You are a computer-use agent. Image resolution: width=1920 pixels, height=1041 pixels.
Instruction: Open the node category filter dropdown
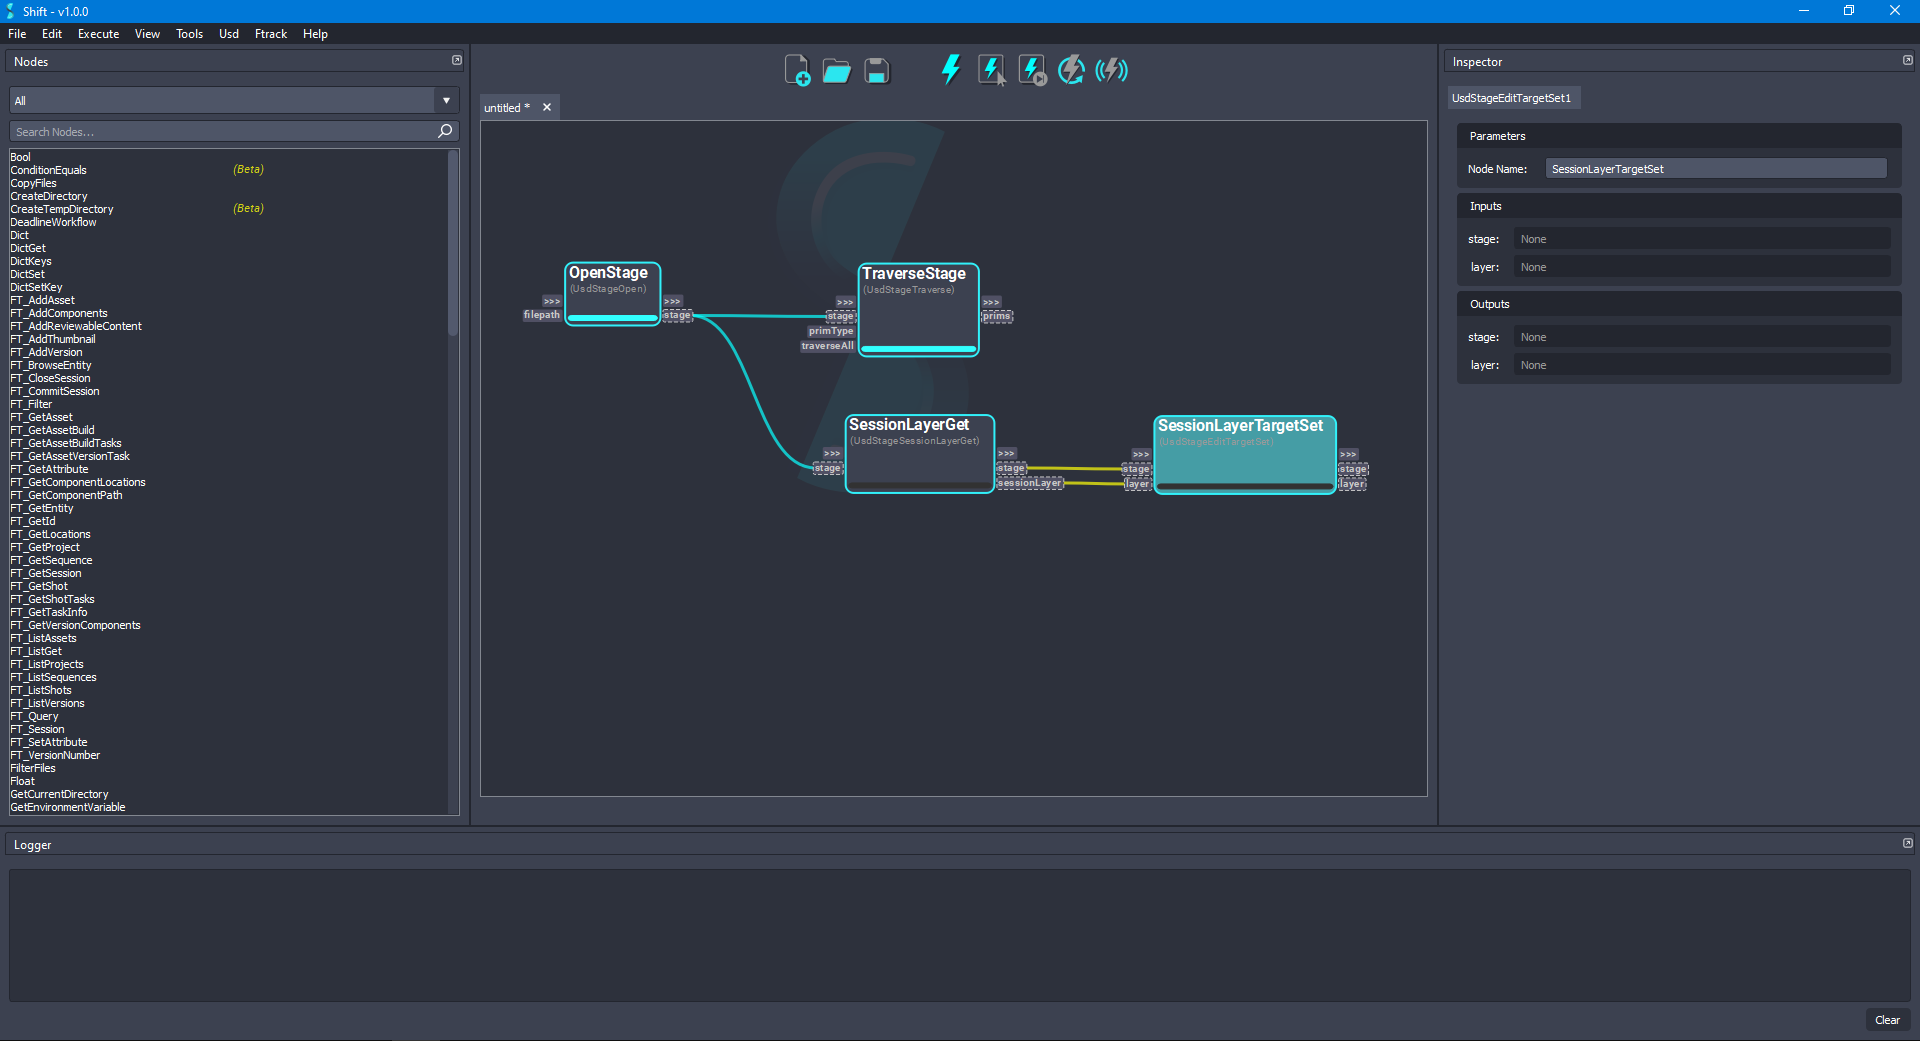tap(445, 100)
